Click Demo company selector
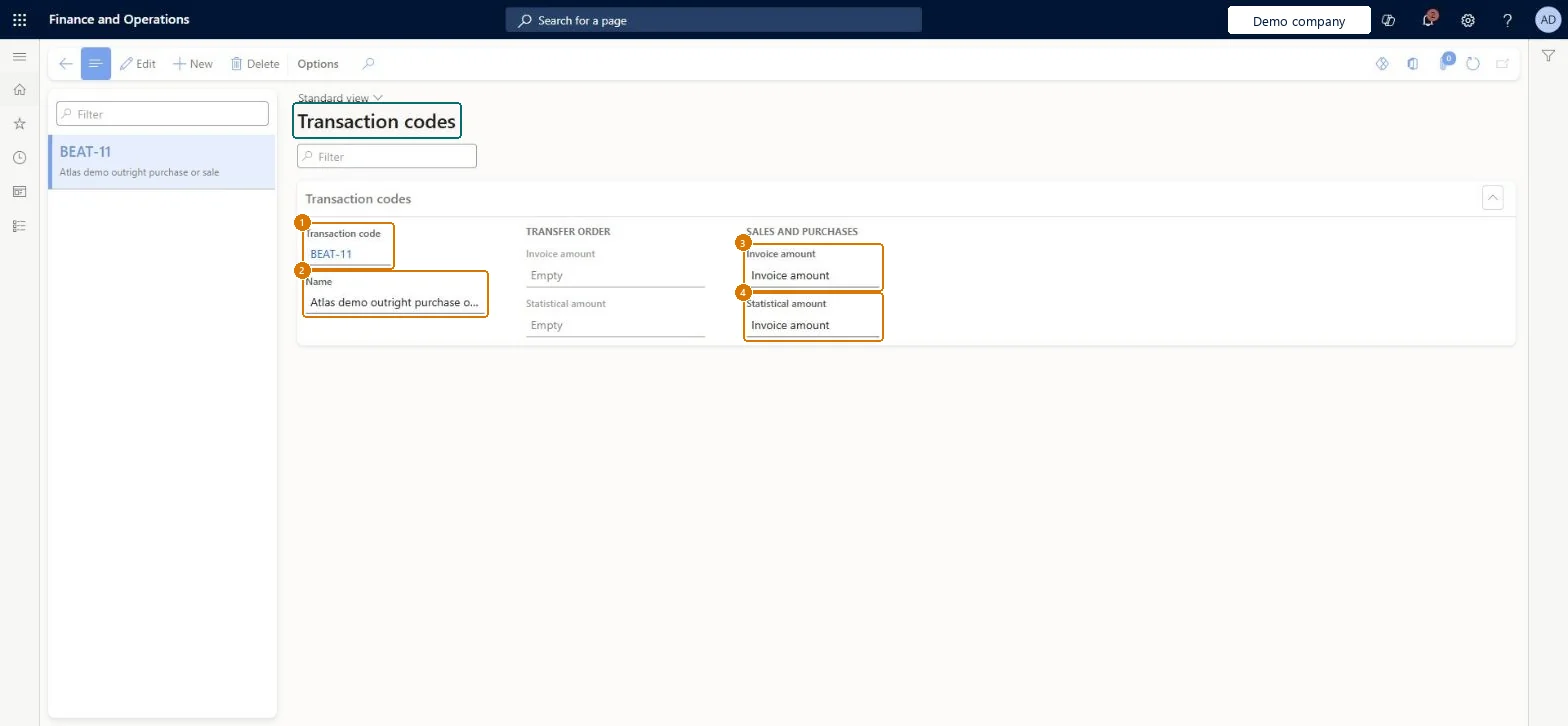 pos(1299,20)
